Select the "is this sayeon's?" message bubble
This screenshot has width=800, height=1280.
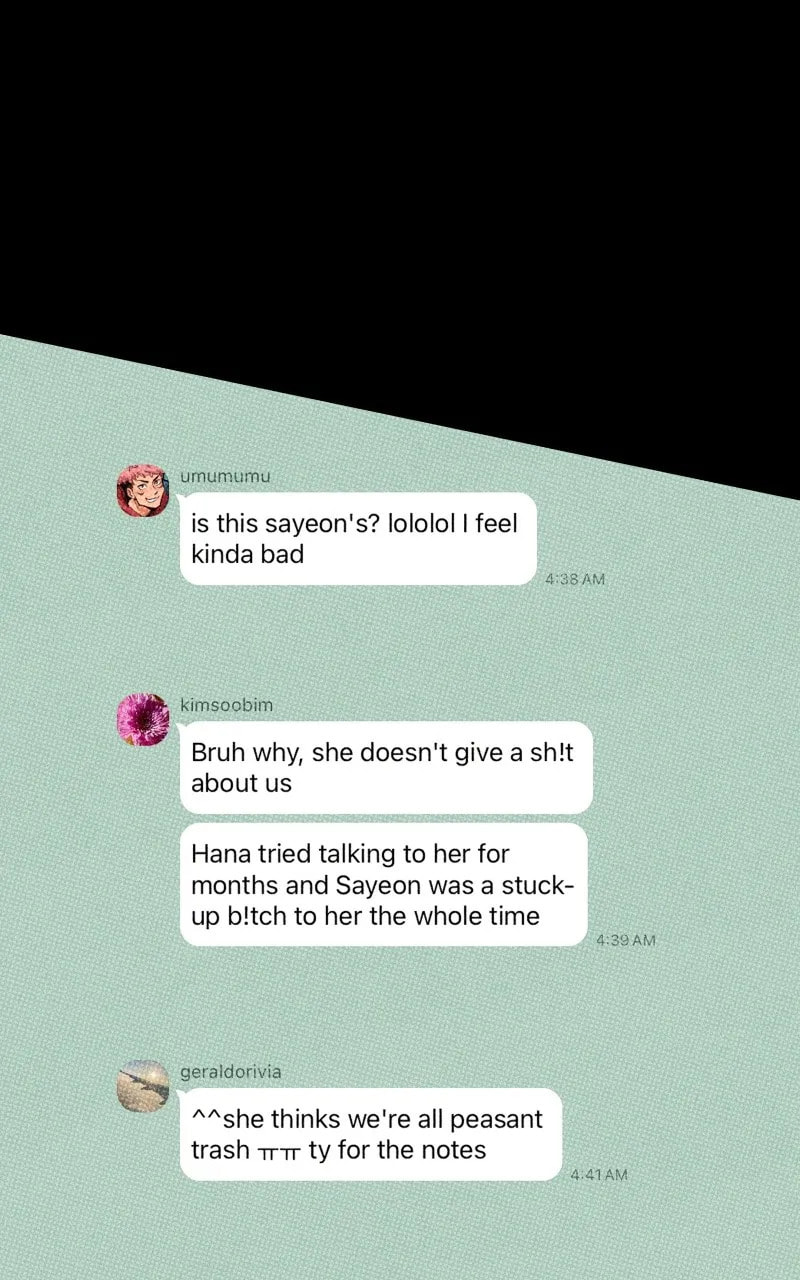pyautogui.click(x=358, y=539)
